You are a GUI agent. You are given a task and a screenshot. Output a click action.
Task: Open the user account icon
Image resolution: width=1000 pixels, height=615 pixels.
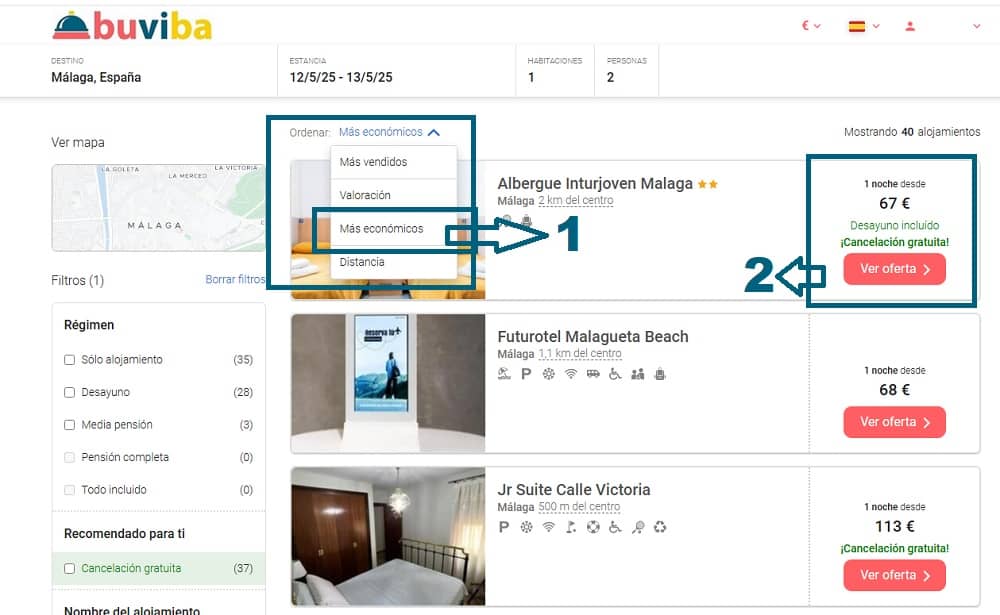(x=910, y=26)
